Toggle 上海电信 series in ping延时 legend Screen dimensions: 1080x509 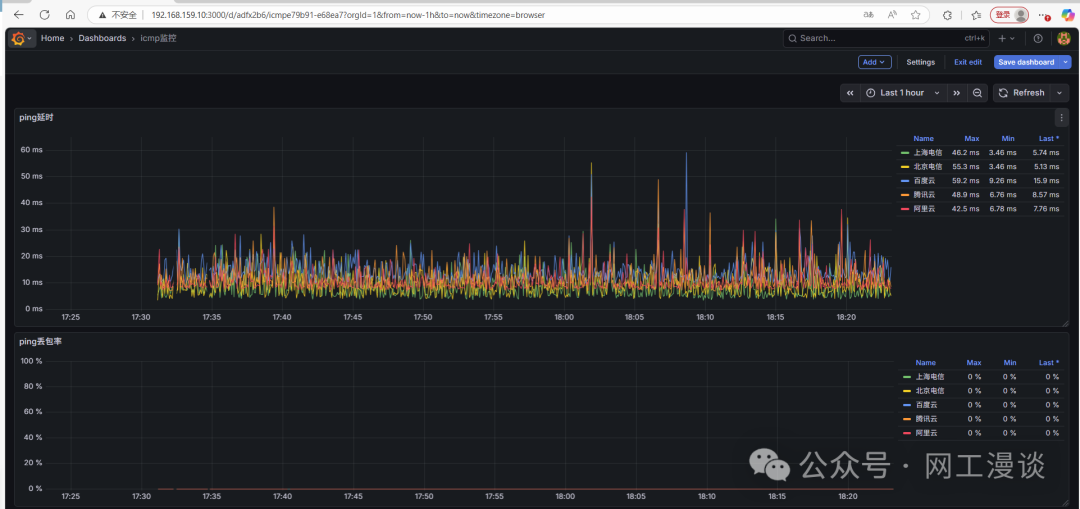928,153
